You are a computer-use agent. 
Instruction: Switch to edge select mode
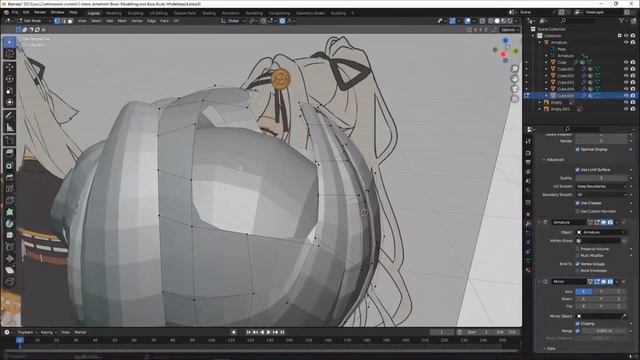point(64,21)
